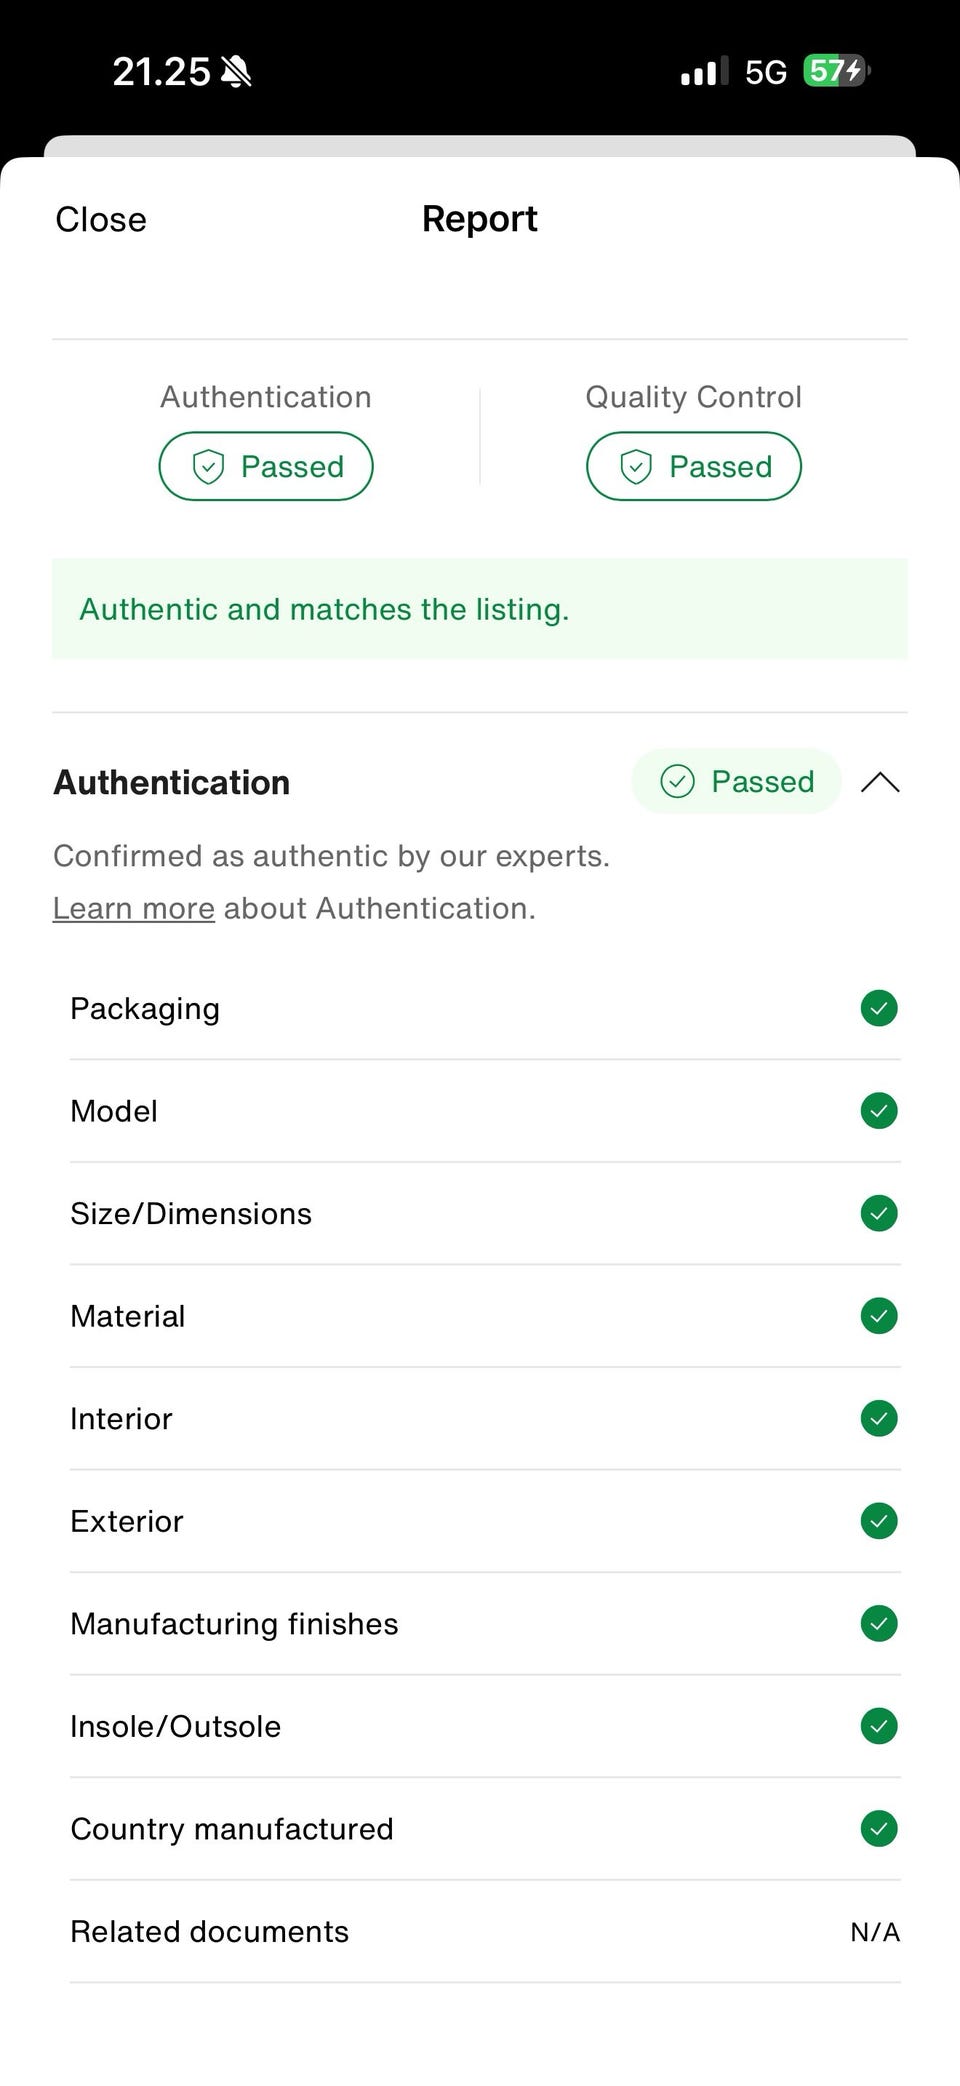Image resolution: width=960 pixels, height=2086 pixels.
Task: Tap the Material row checkmark icon
Action: [878, 1316]
